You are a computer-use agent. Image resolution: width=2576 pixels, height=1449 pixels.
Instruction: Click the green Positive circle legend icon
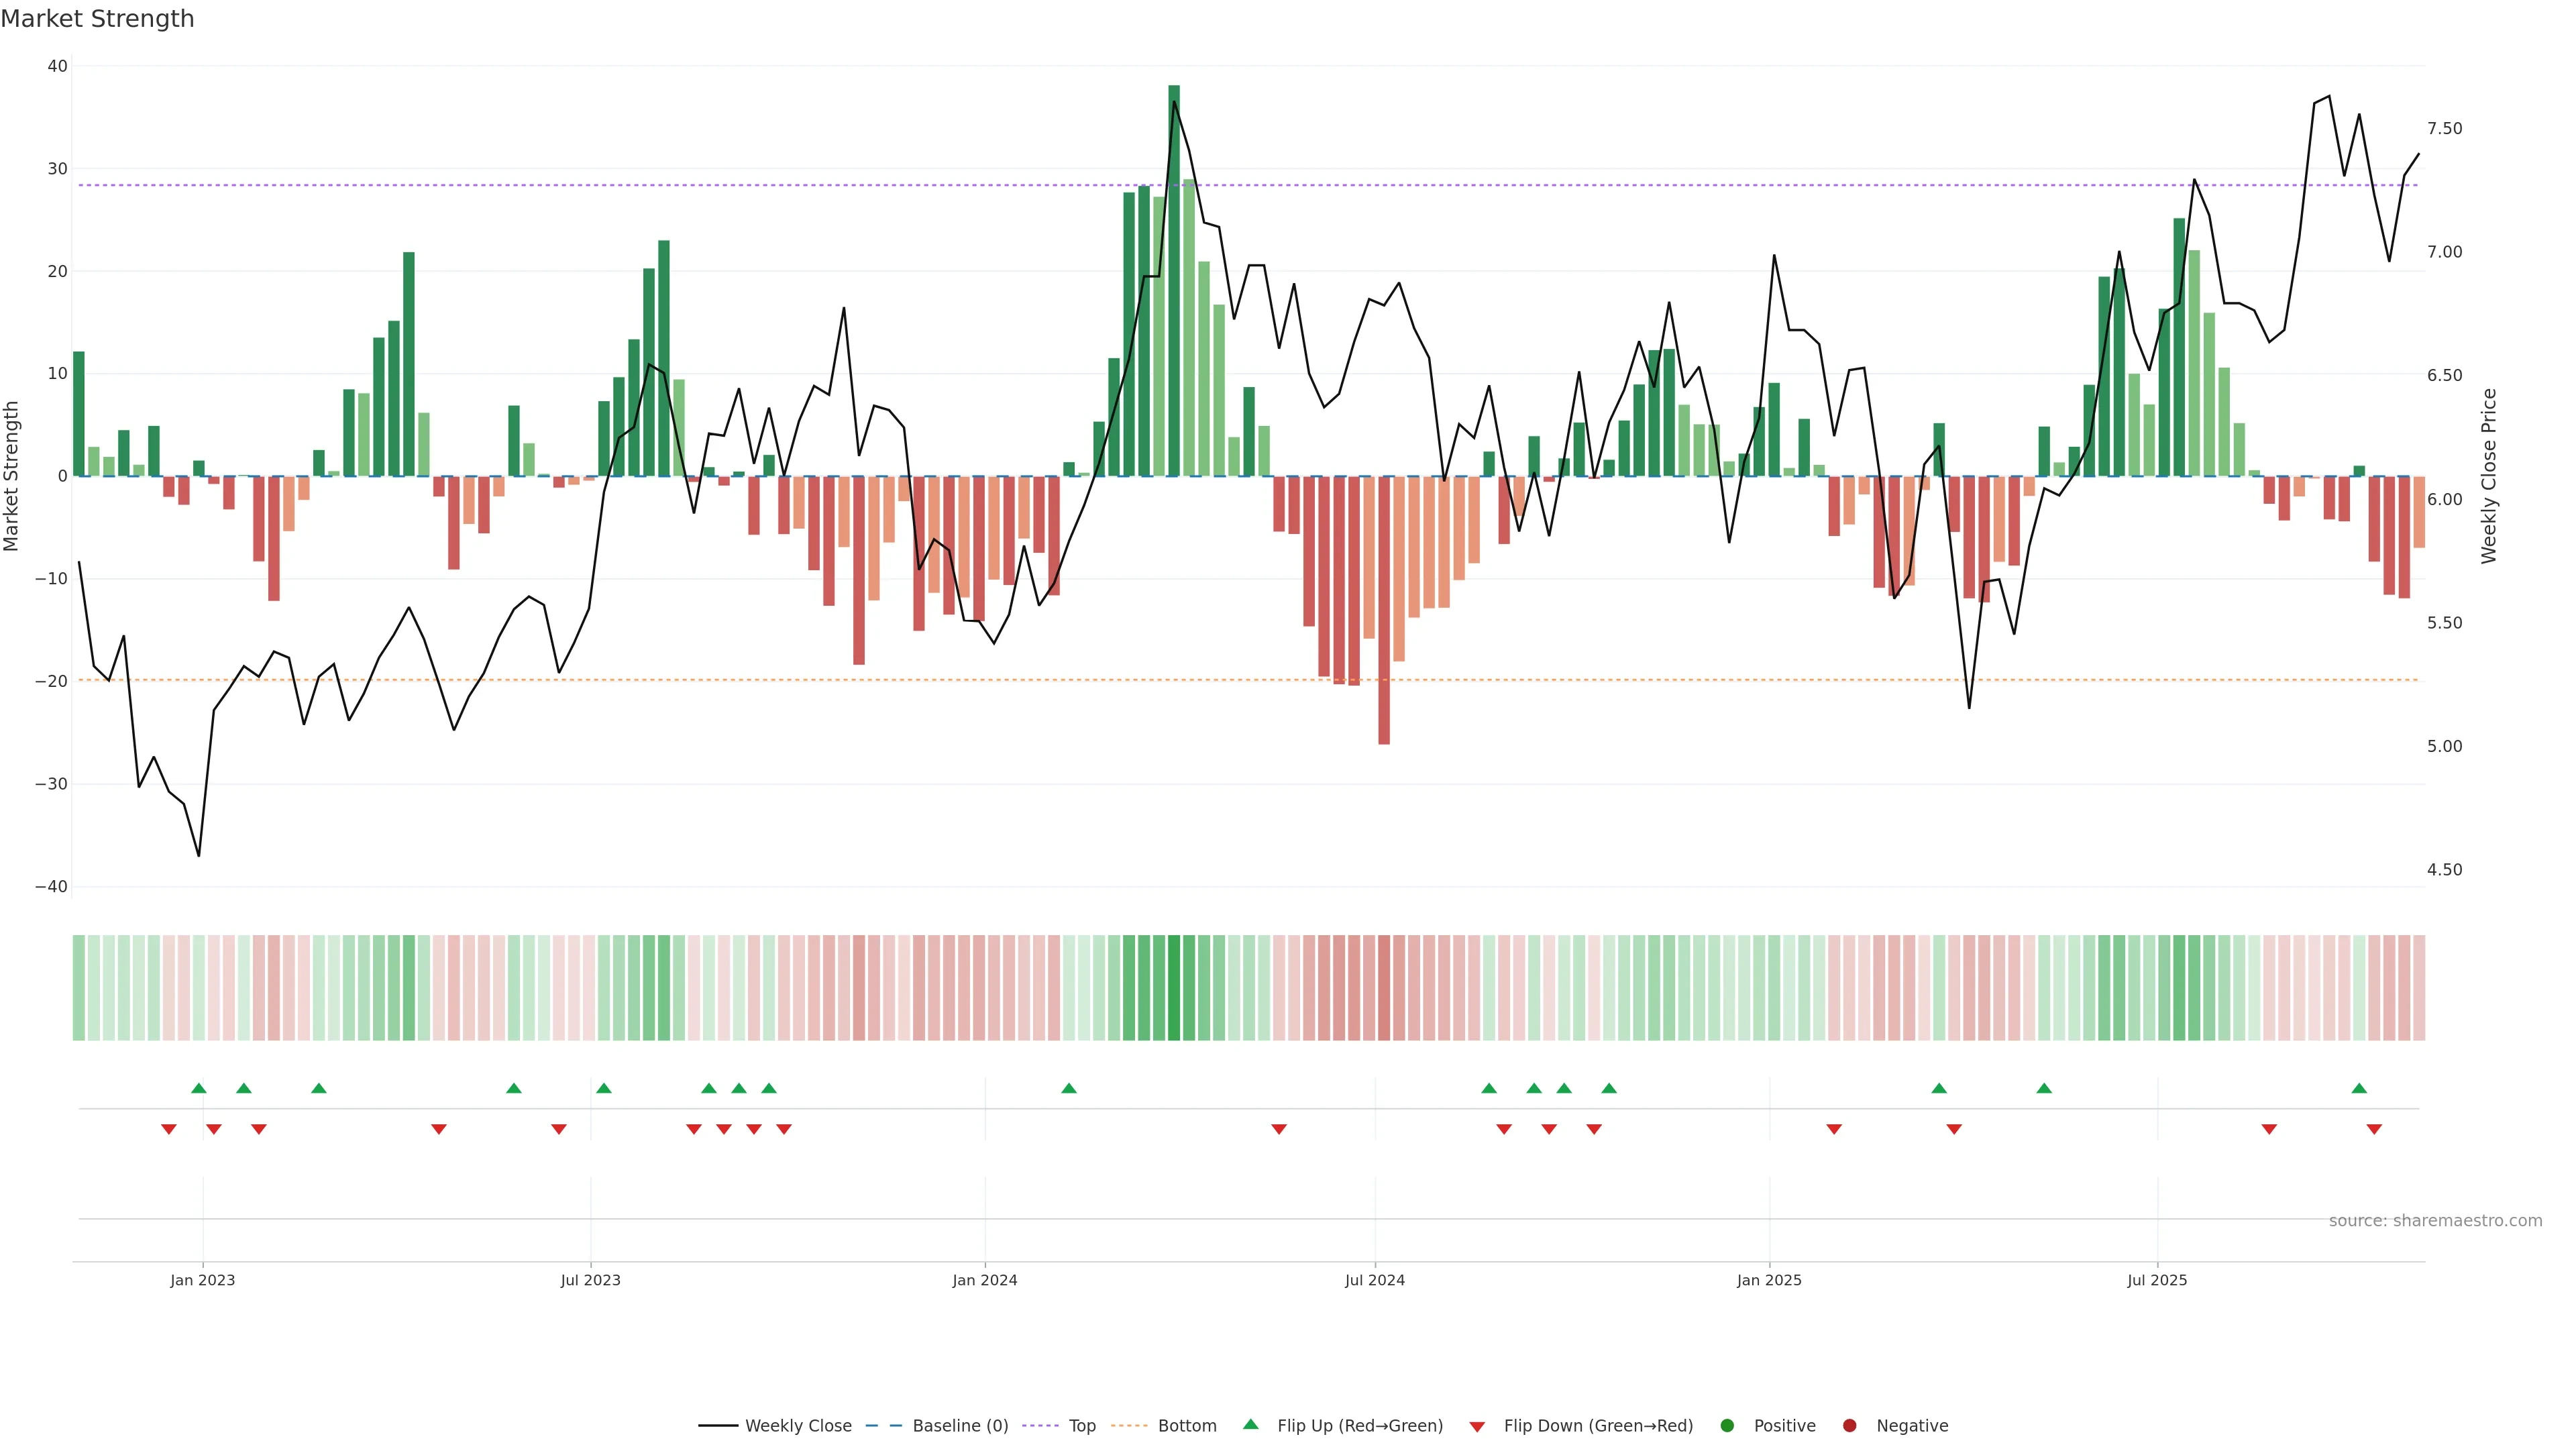(1727, 1425)
